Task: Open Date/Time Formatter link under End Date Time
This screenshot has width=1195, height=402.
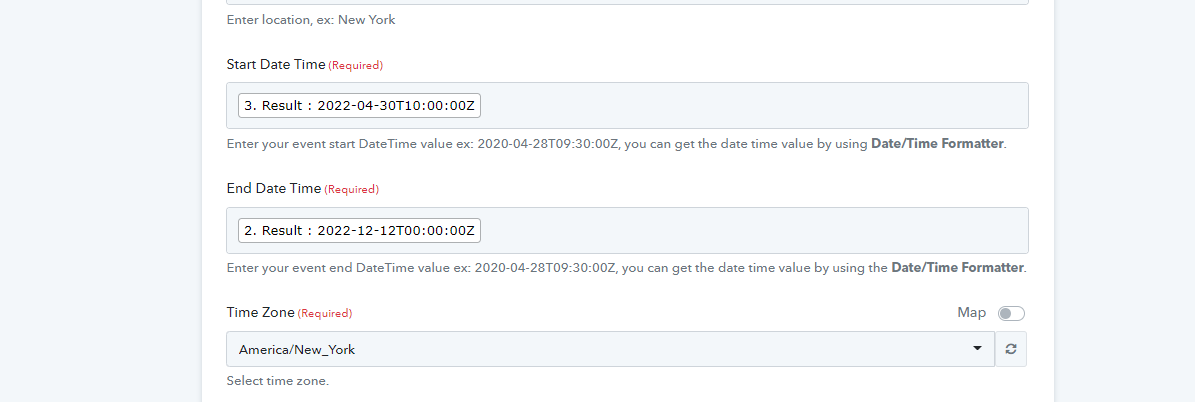Action: point(957,268)
